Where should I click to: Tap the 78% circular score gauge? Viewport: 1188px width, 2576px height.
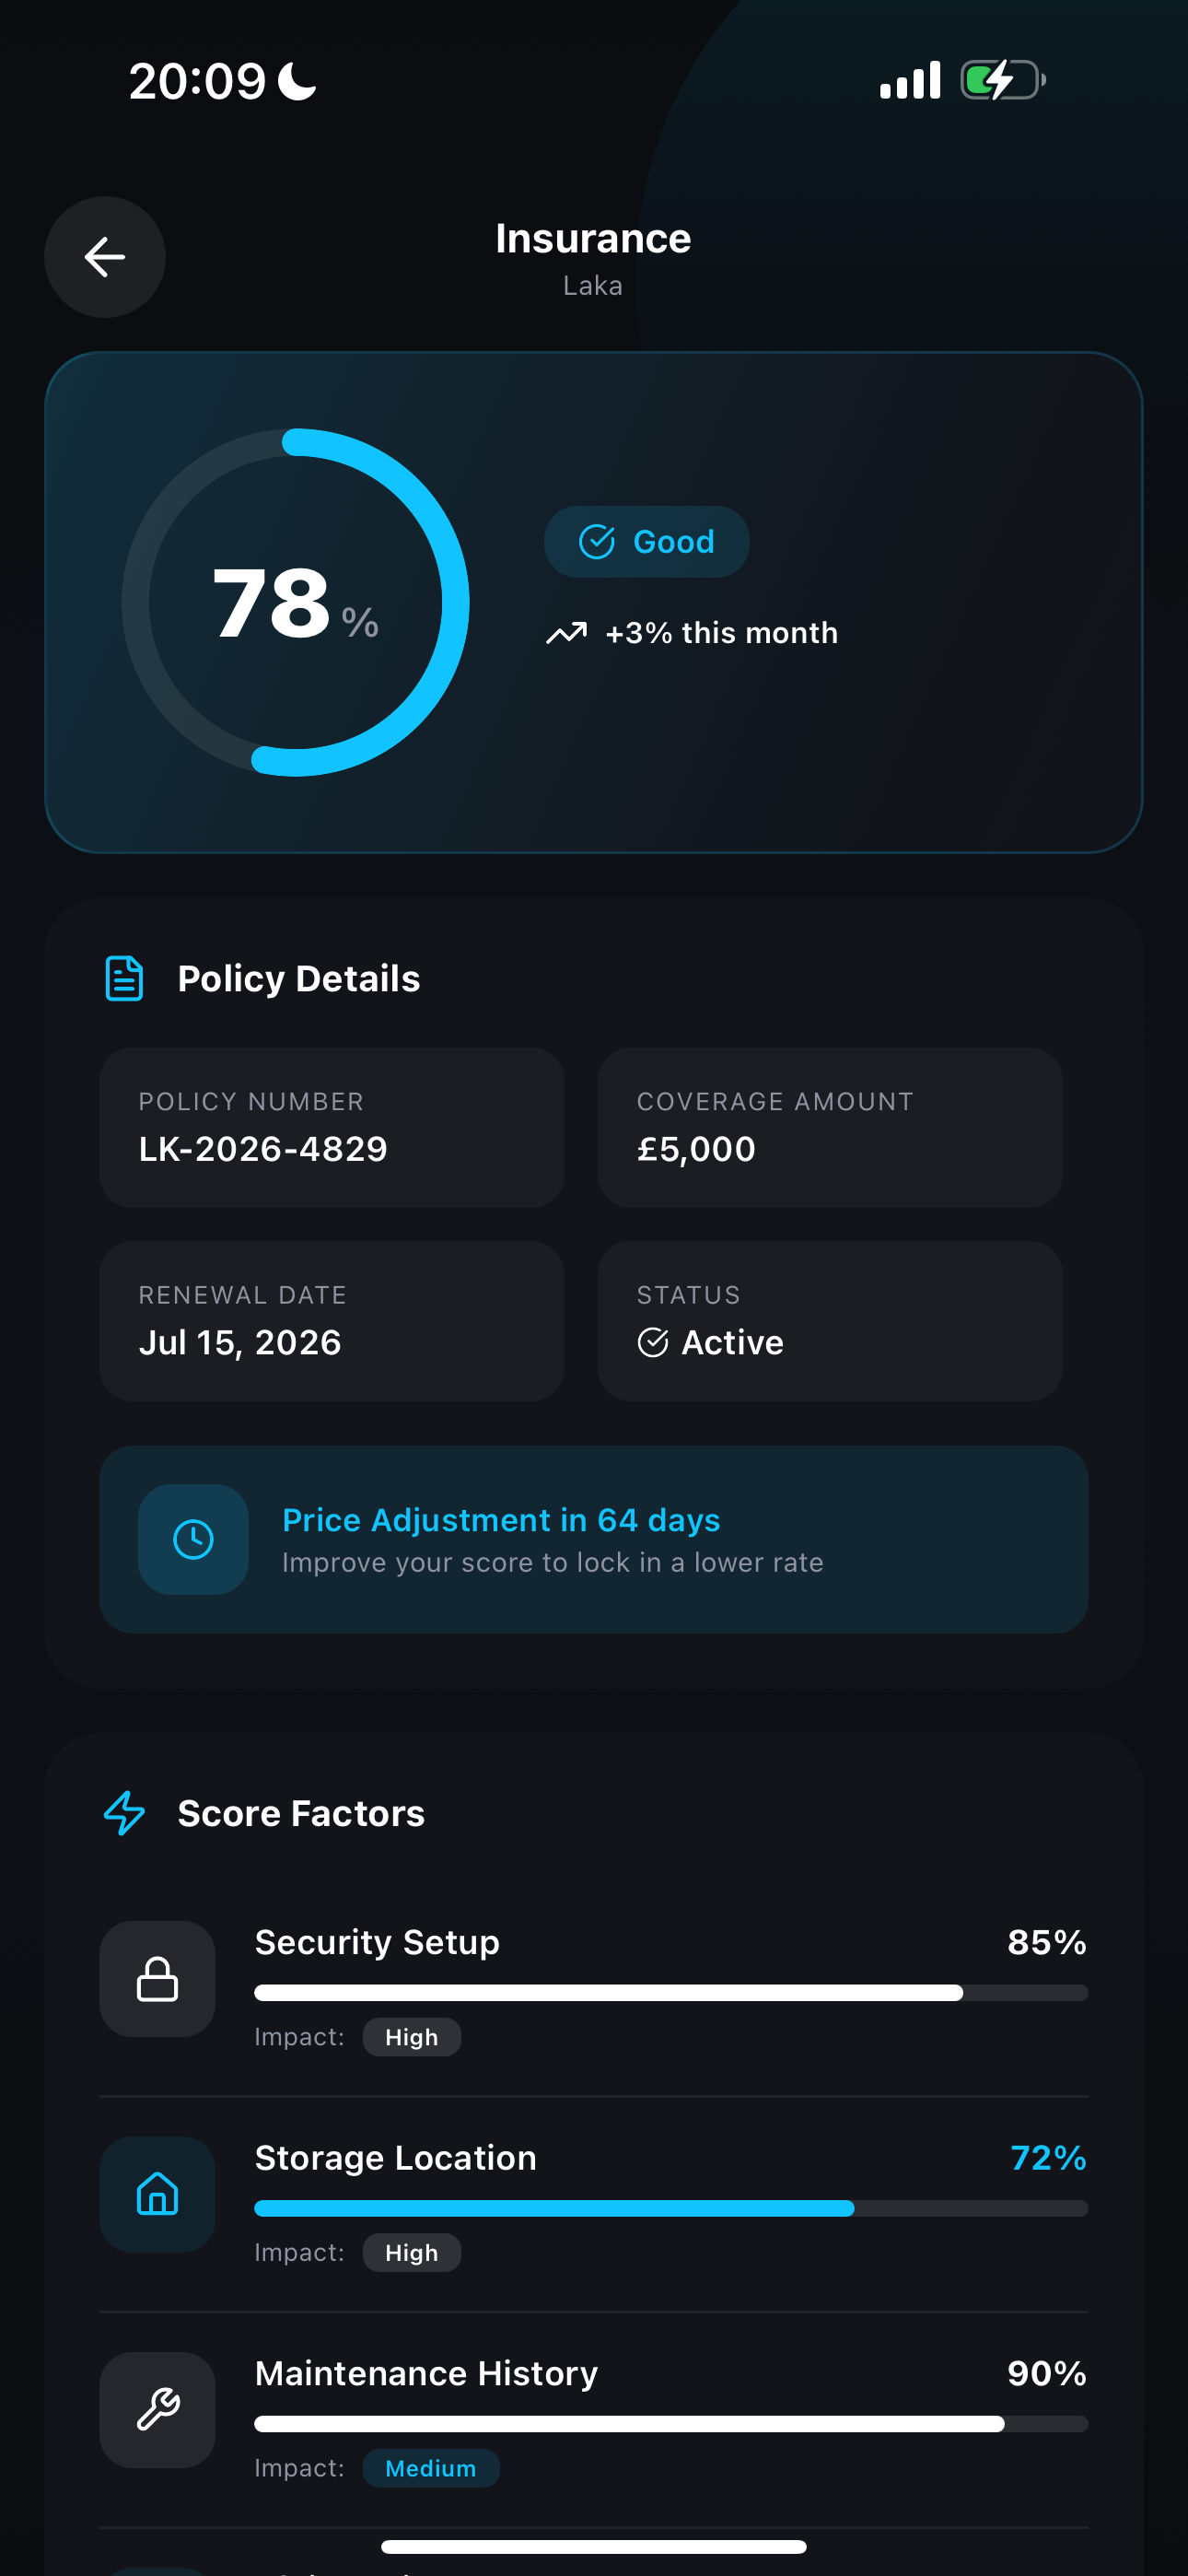pos(296,602)
